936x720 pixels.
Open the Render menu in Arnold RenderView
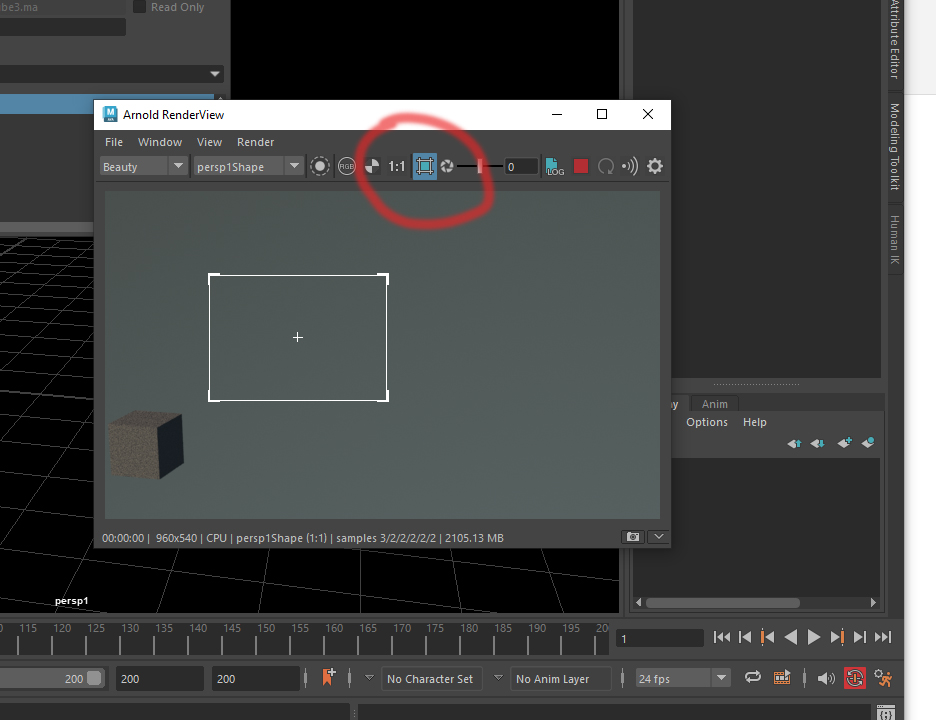(255, 142)
